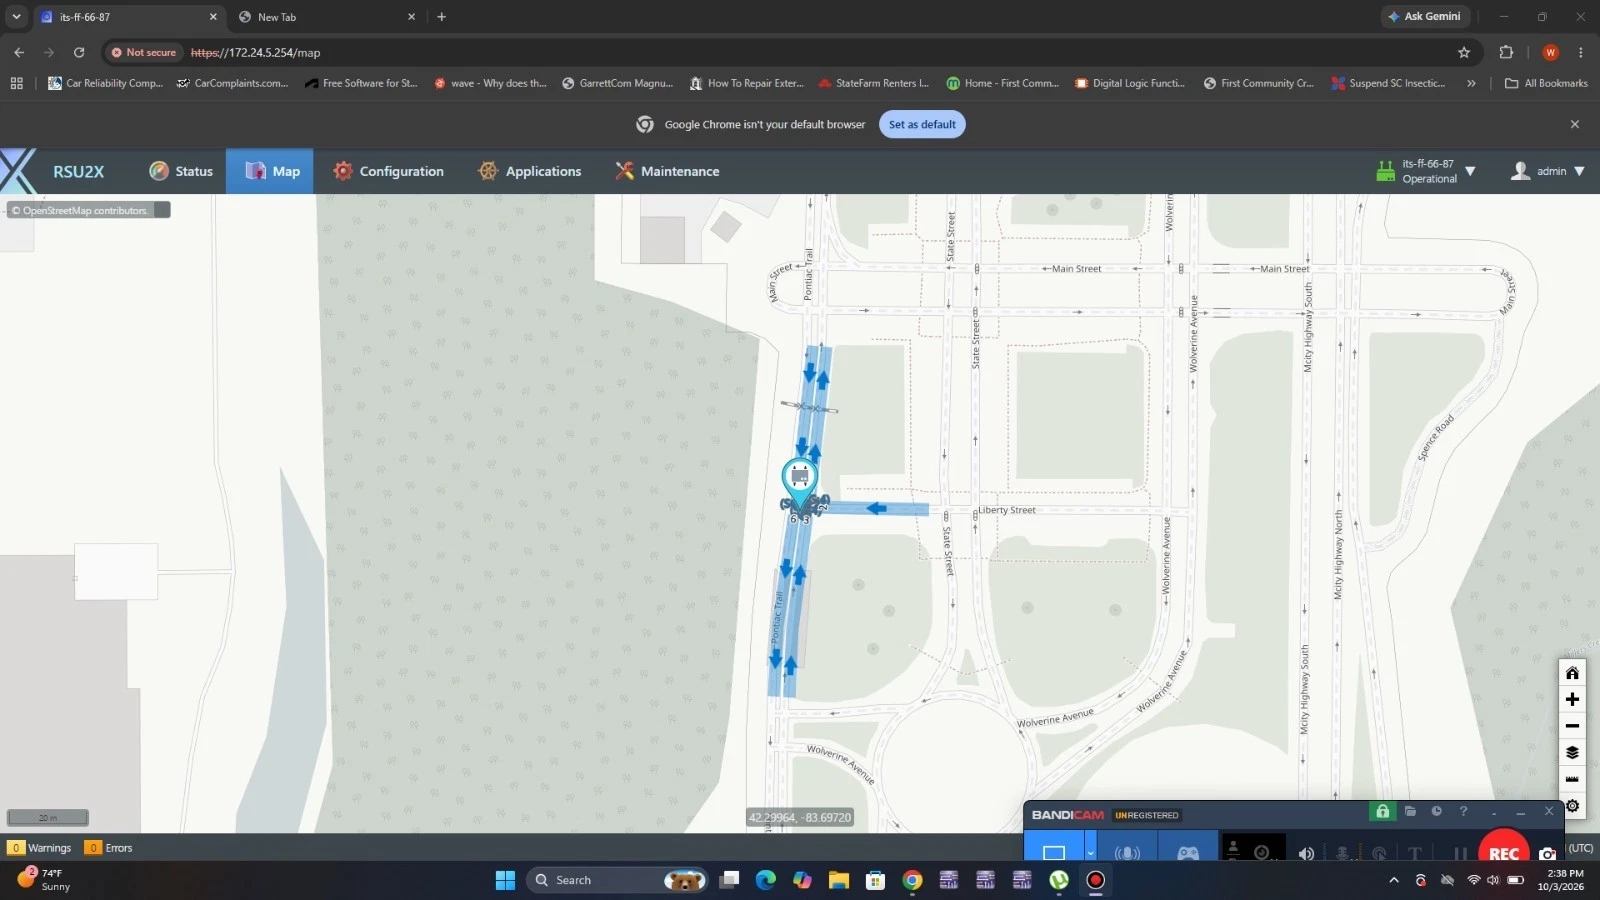Viewport: 1600px width, 900px height.
Task: Zoom out using the map minus button
Action: [1572, 726]
